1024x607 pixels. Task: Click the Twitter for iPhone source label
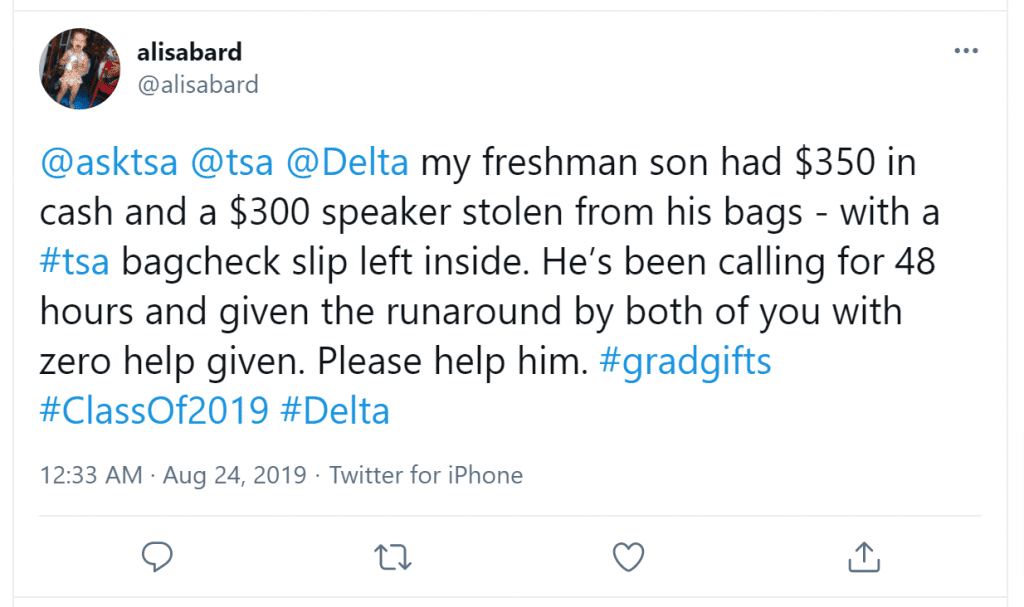coord(426,475)
